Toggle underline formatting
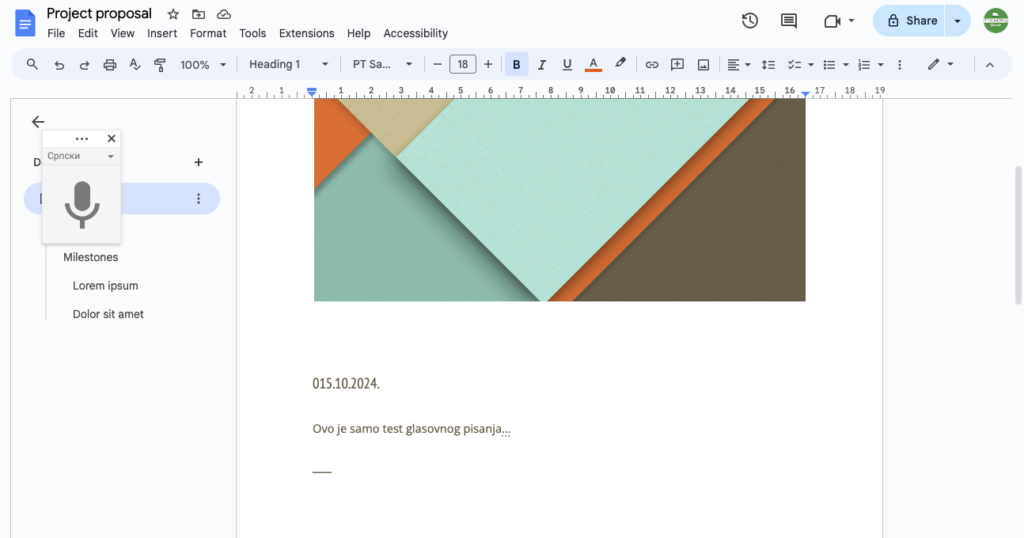1024x538 pixels. point(567,65)
